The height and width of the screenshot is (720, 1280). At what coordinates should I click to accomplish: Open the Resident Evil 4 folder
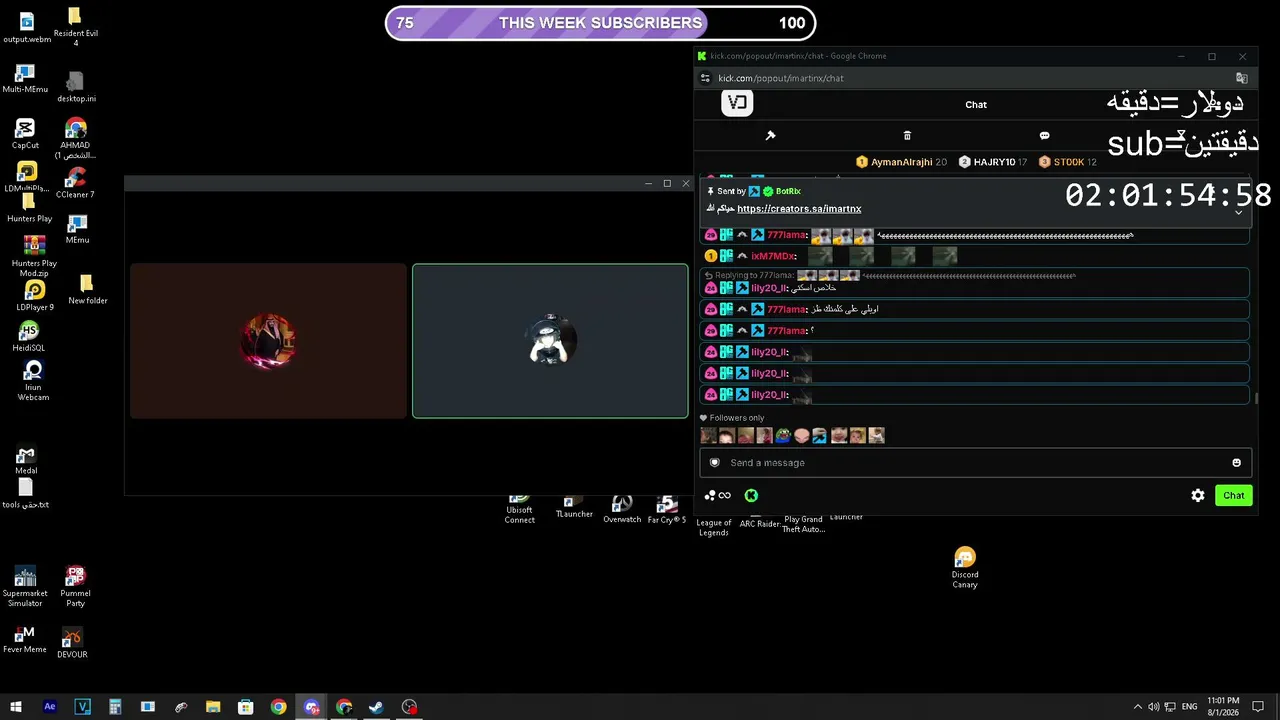pyautogui.click(x=75, y=27)
